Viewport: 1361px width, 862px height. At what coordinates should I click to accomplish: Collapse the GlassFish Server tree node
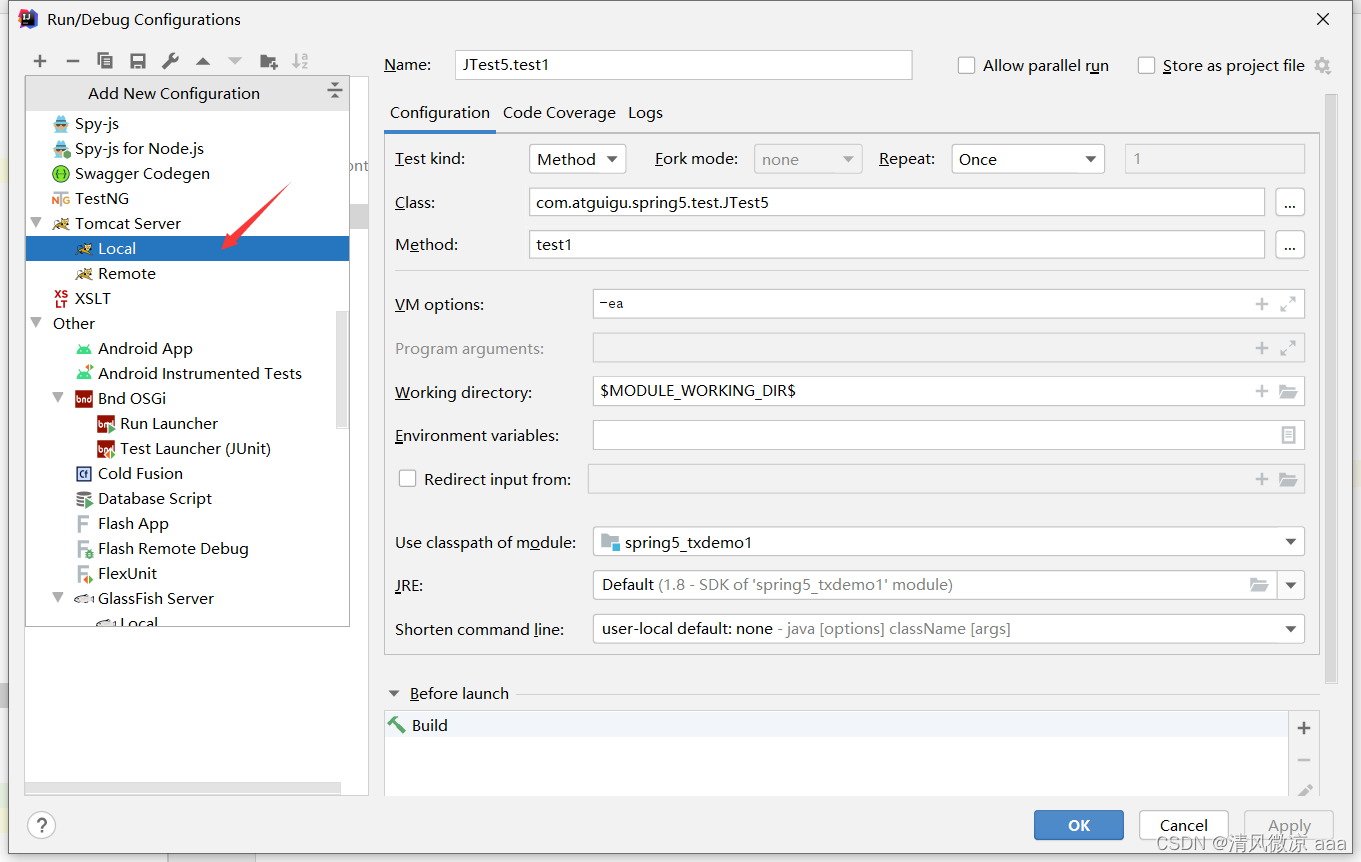coord(59,599)
